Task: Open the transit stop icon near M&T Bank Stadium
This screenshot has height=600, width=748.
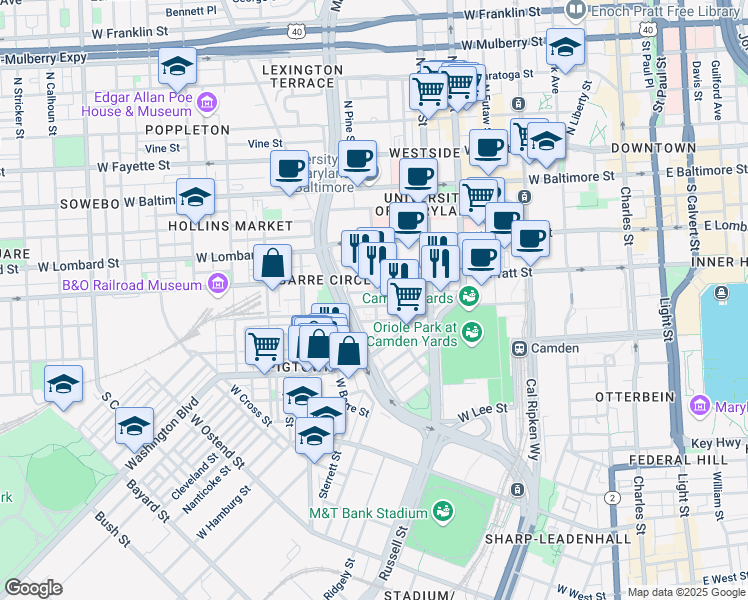Action: click(518, 489)
